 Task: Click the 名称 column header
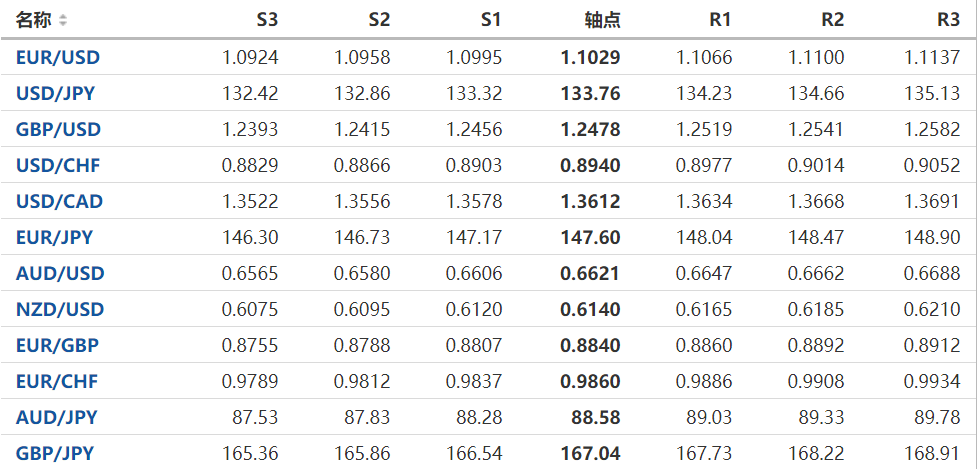[x=31, y=20]
